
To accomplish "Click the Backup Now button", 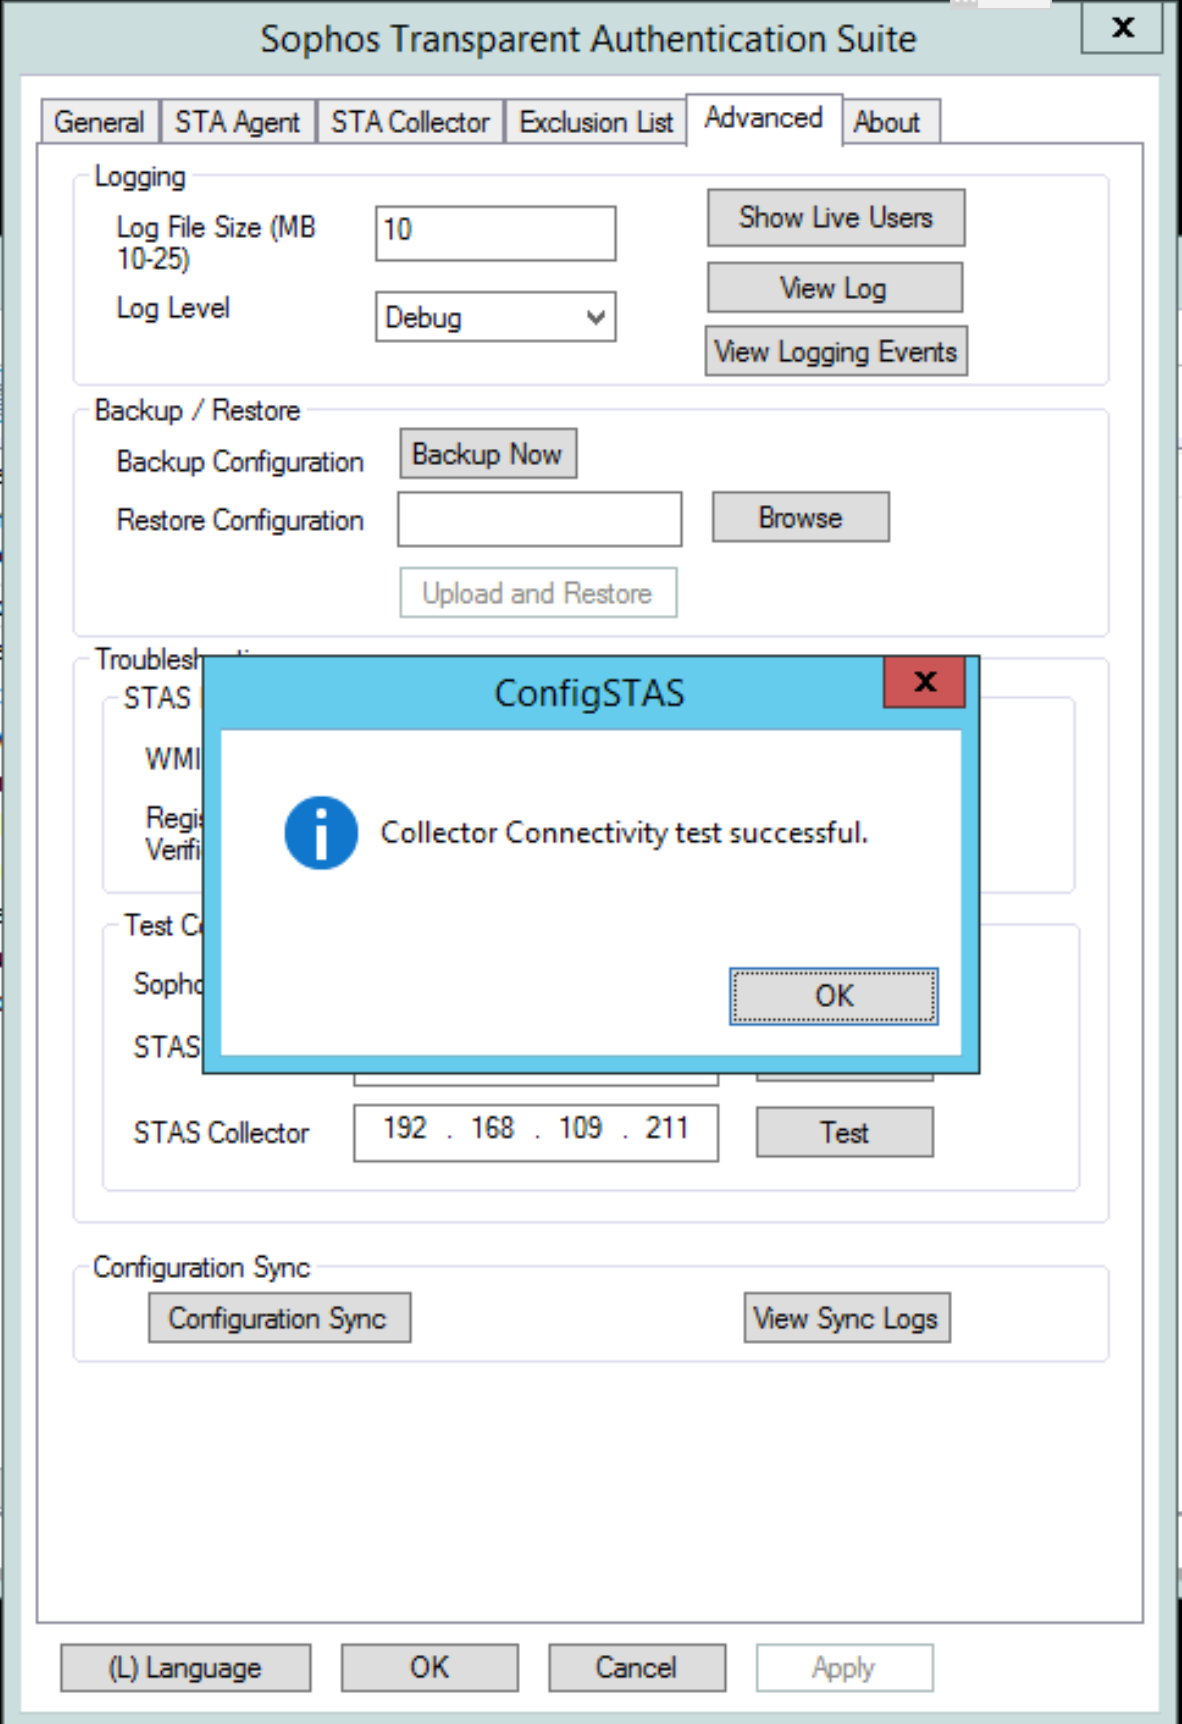I will [488, 454].
